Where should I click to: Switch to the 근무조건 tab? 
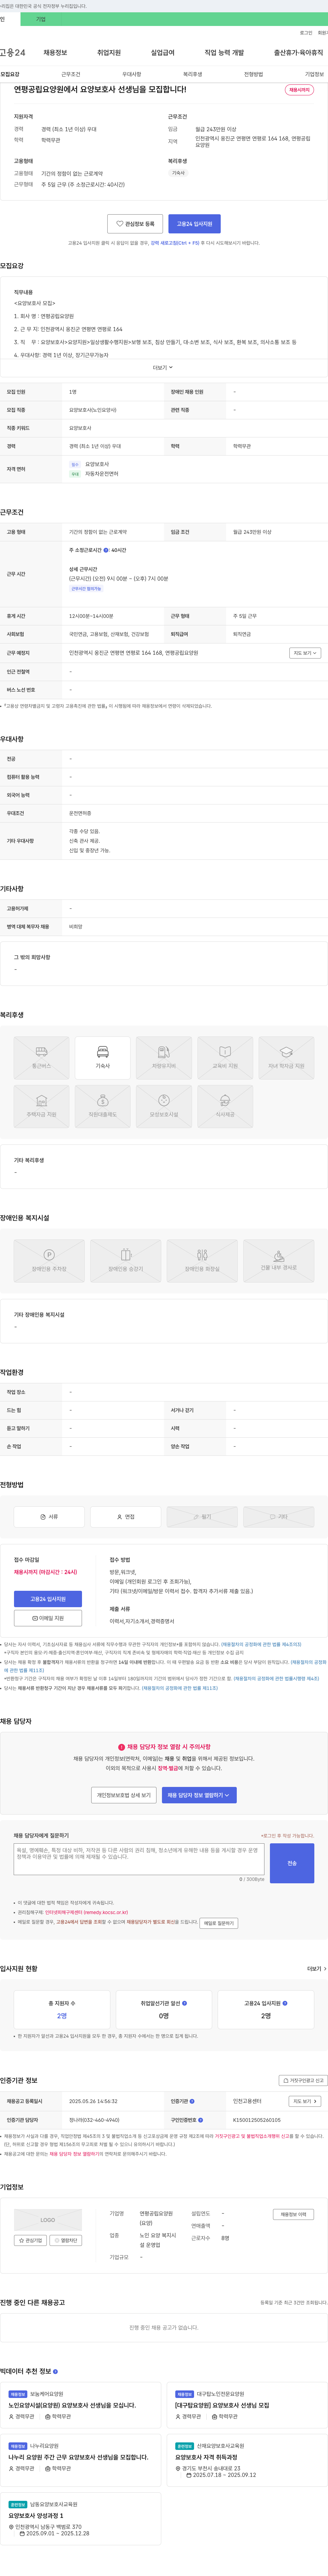click(x=71, y=74)
